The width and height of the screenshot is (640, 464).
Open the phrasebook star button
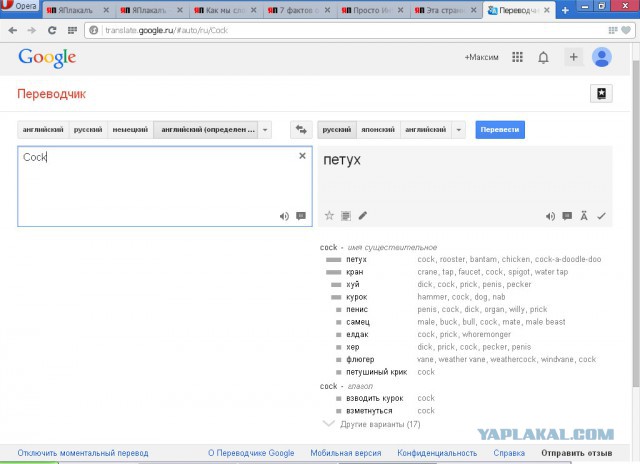601,93
